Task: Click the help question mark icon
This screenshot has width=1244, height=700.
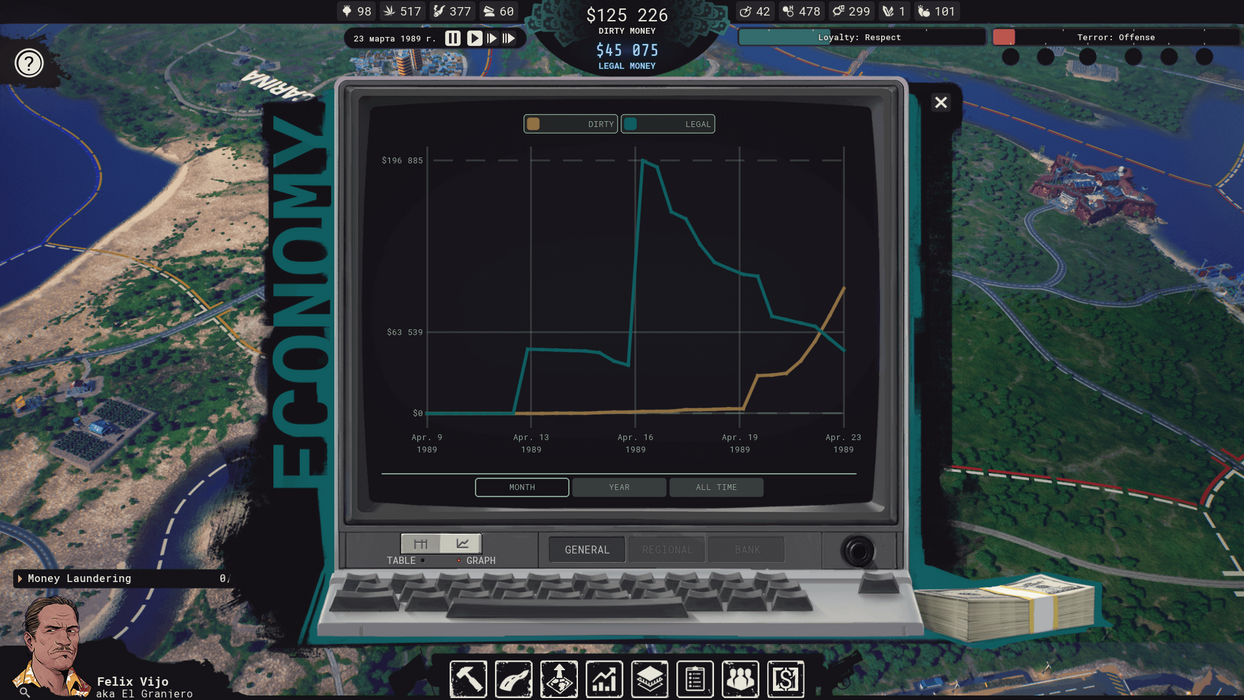Action: click(29, 64)
